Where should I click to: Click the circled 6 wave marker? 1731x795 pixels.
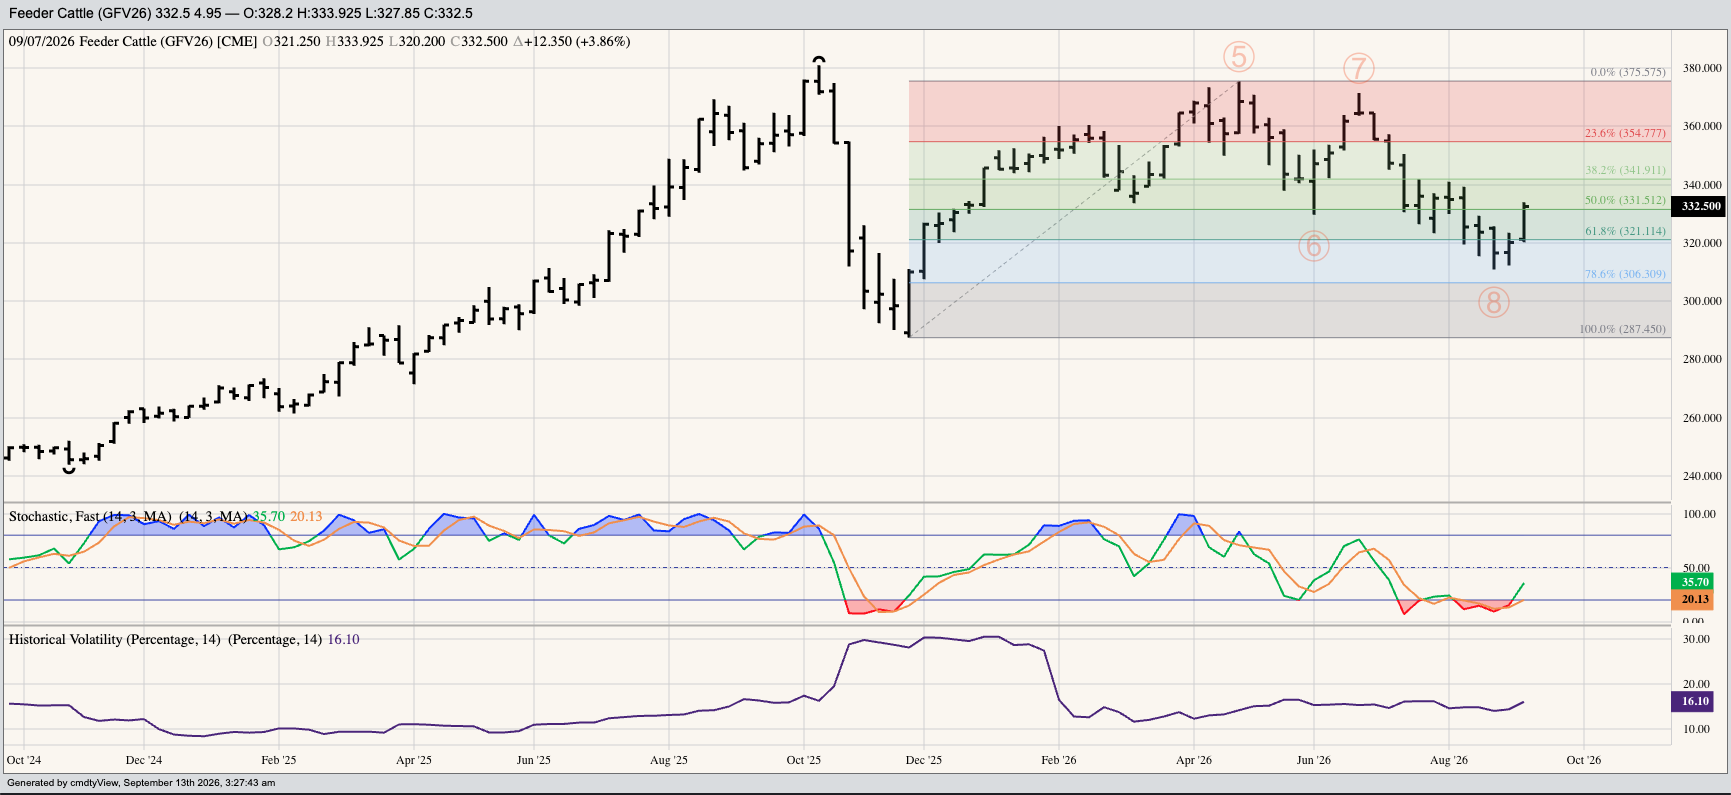click(x=1313, y=245)
